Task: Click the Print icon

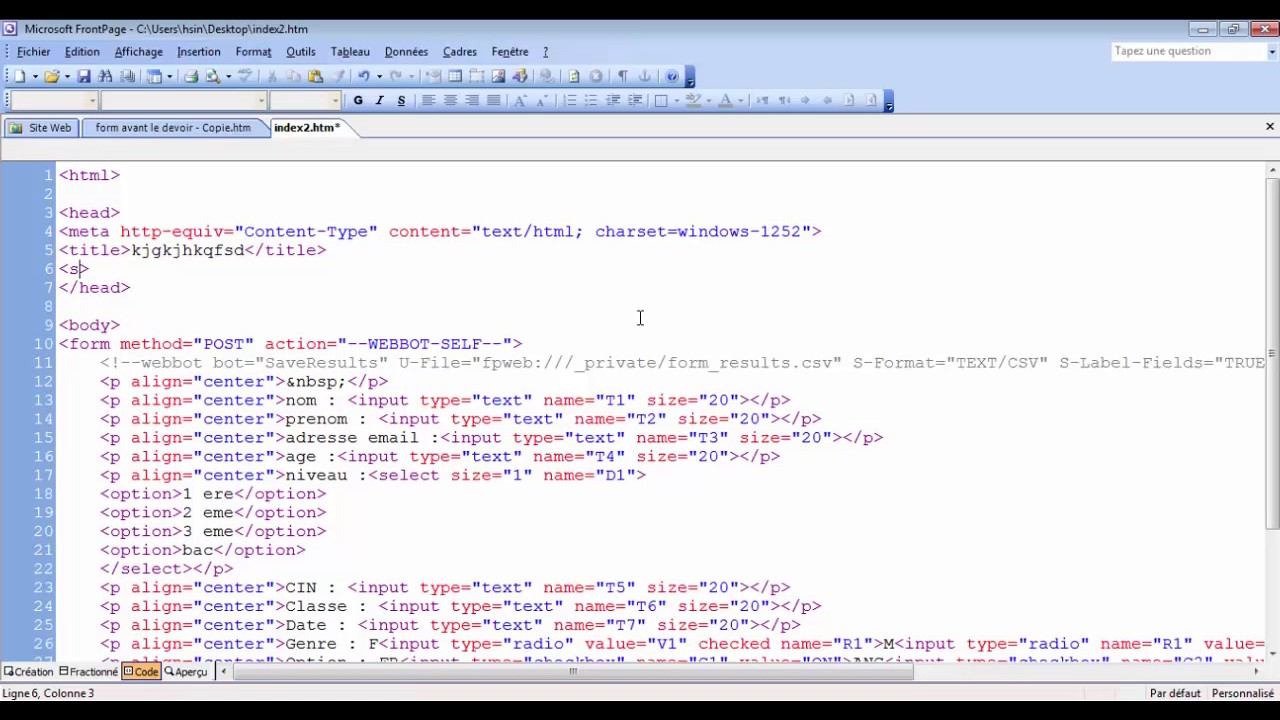Action: click(x=190, y=76)
